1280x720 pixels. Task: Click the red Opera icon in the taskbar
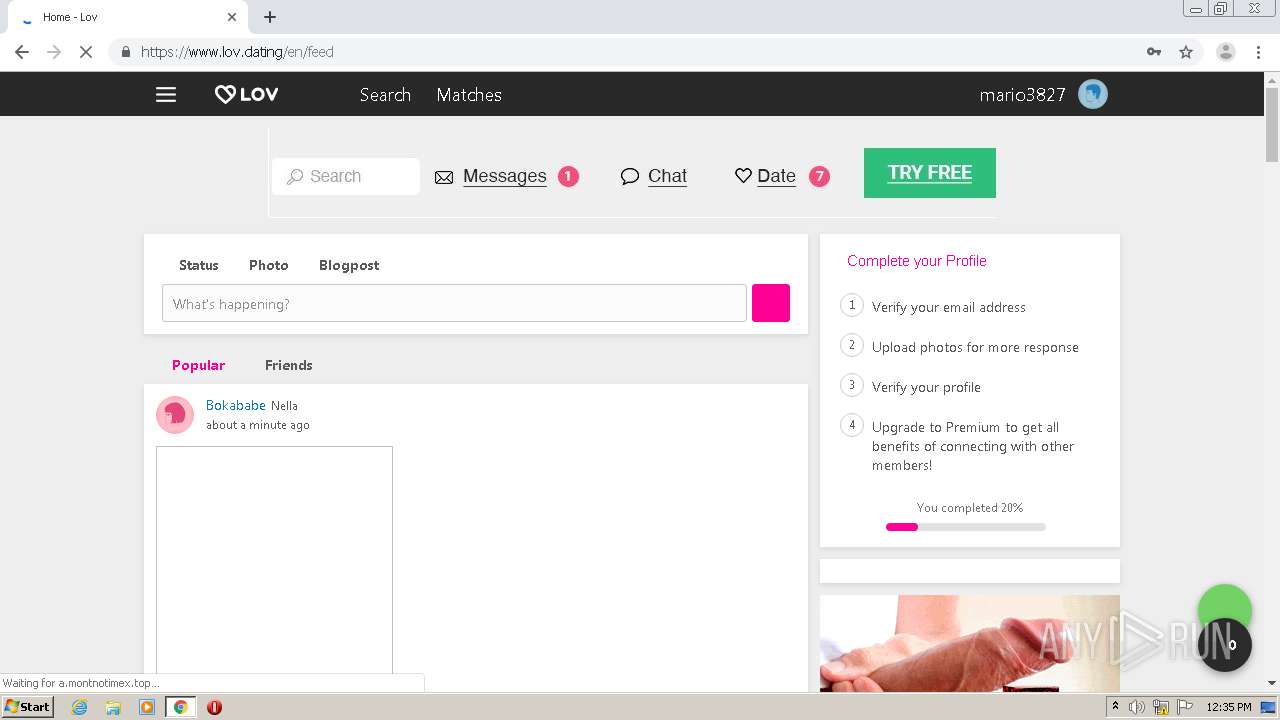tap(214, 707)
